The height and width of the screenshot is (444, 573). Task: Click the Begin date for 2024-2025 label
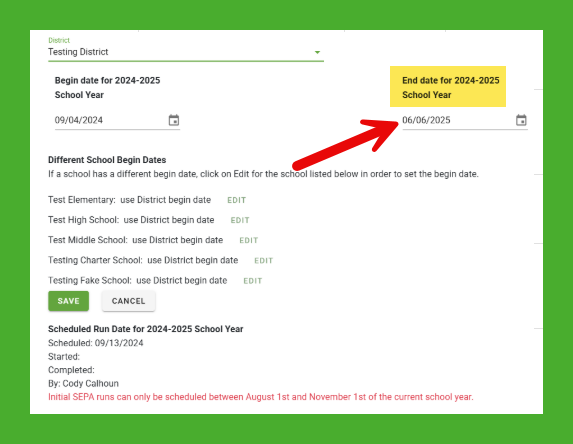107,88
